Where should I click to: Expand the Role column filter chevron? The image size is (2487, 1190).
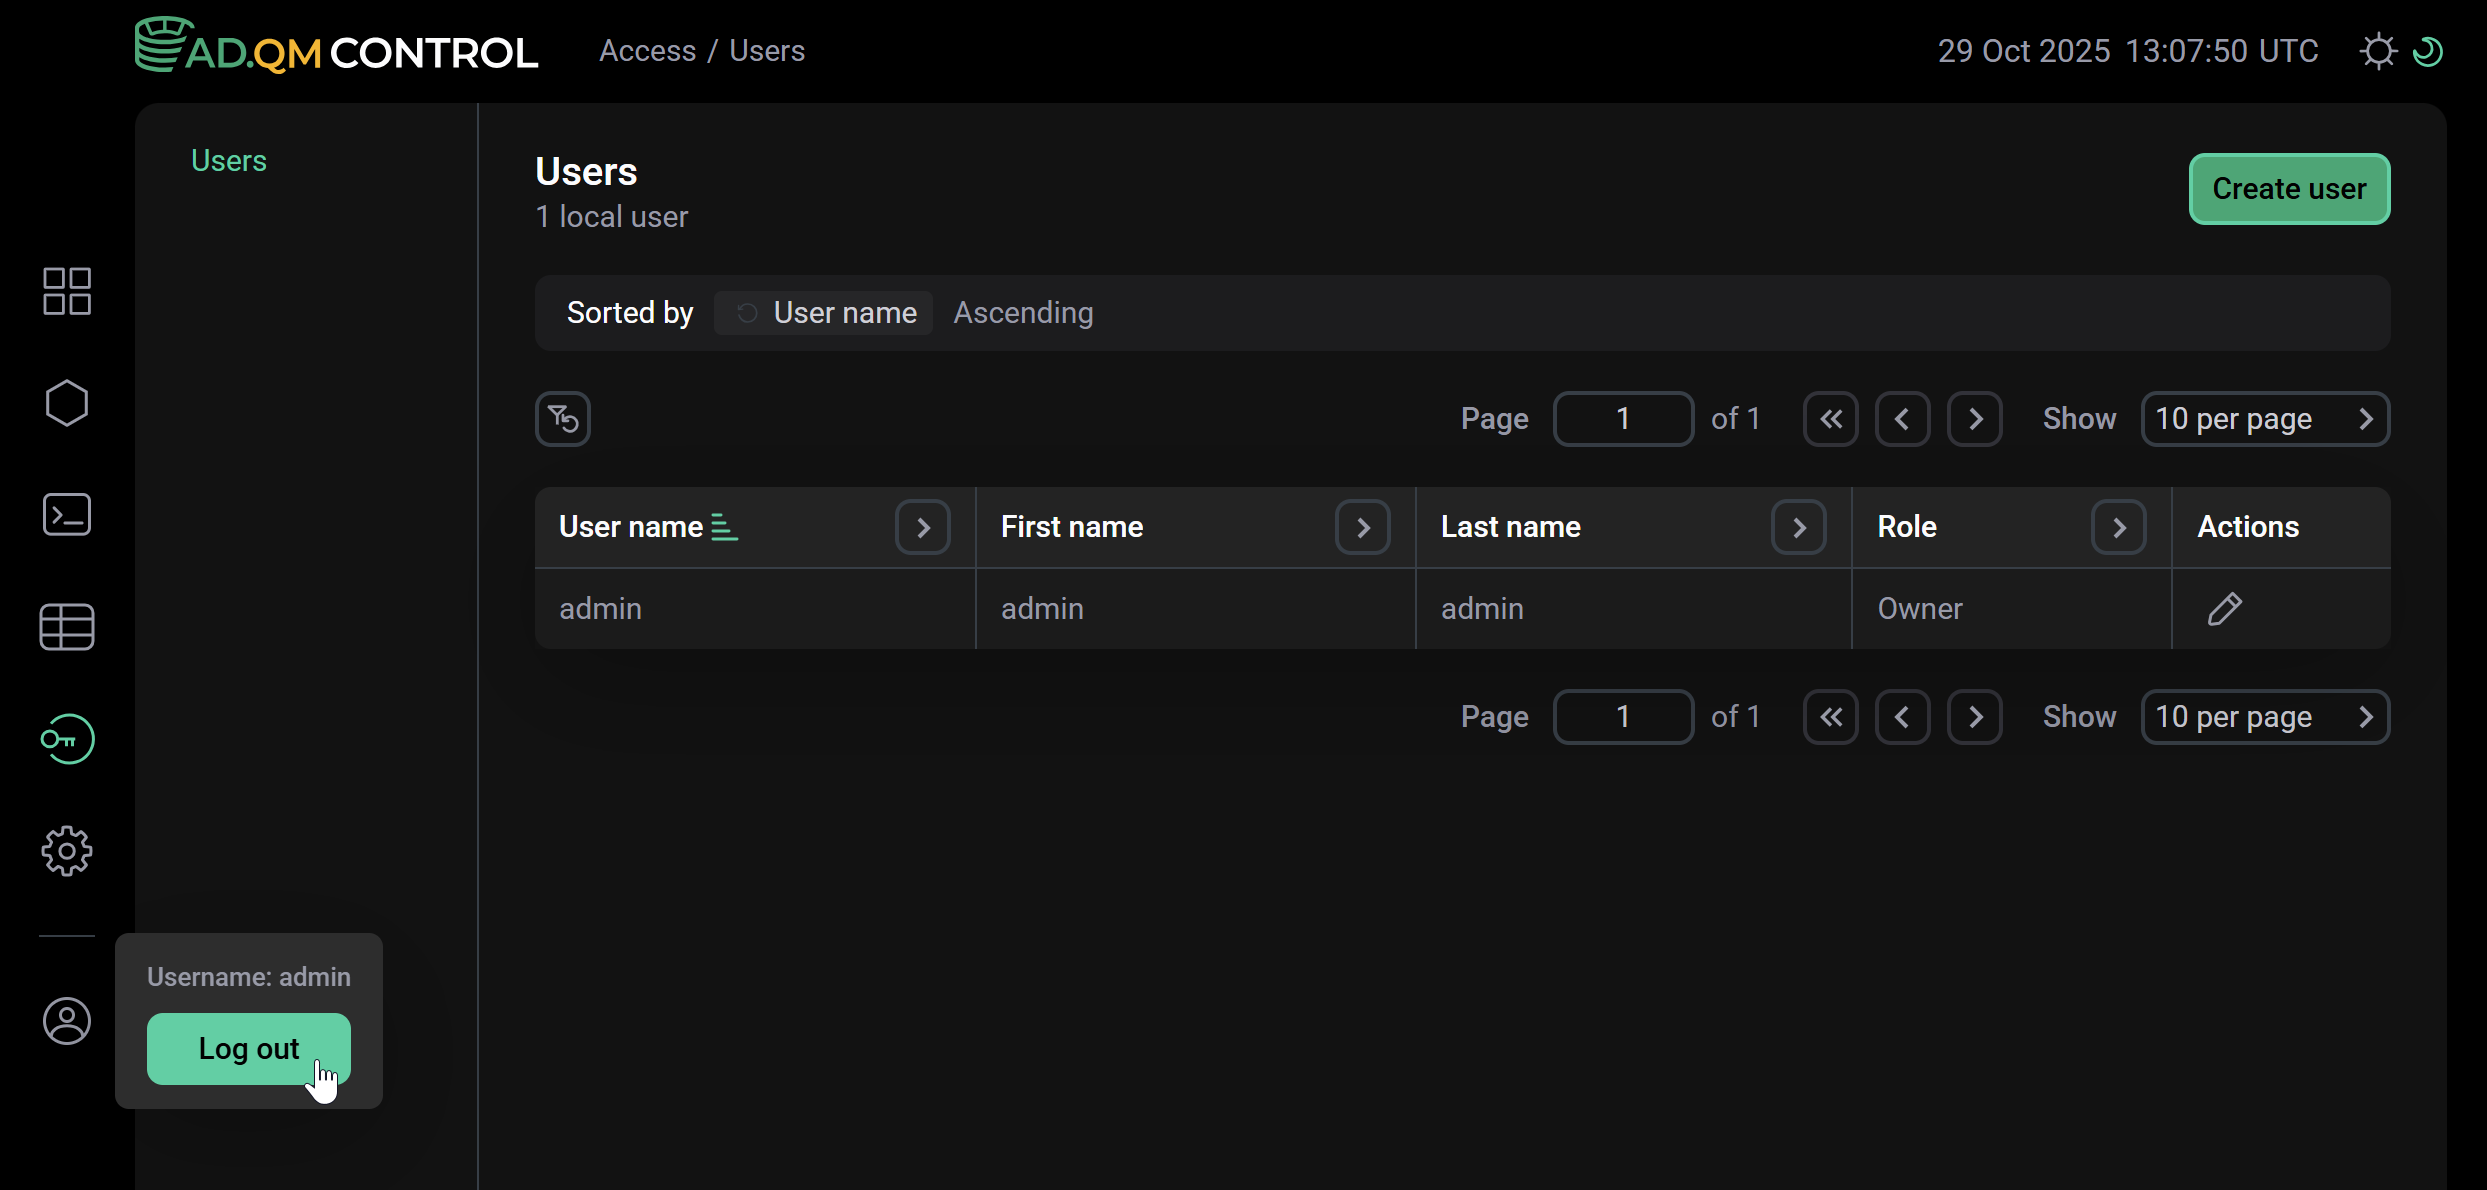(2118, 527)
